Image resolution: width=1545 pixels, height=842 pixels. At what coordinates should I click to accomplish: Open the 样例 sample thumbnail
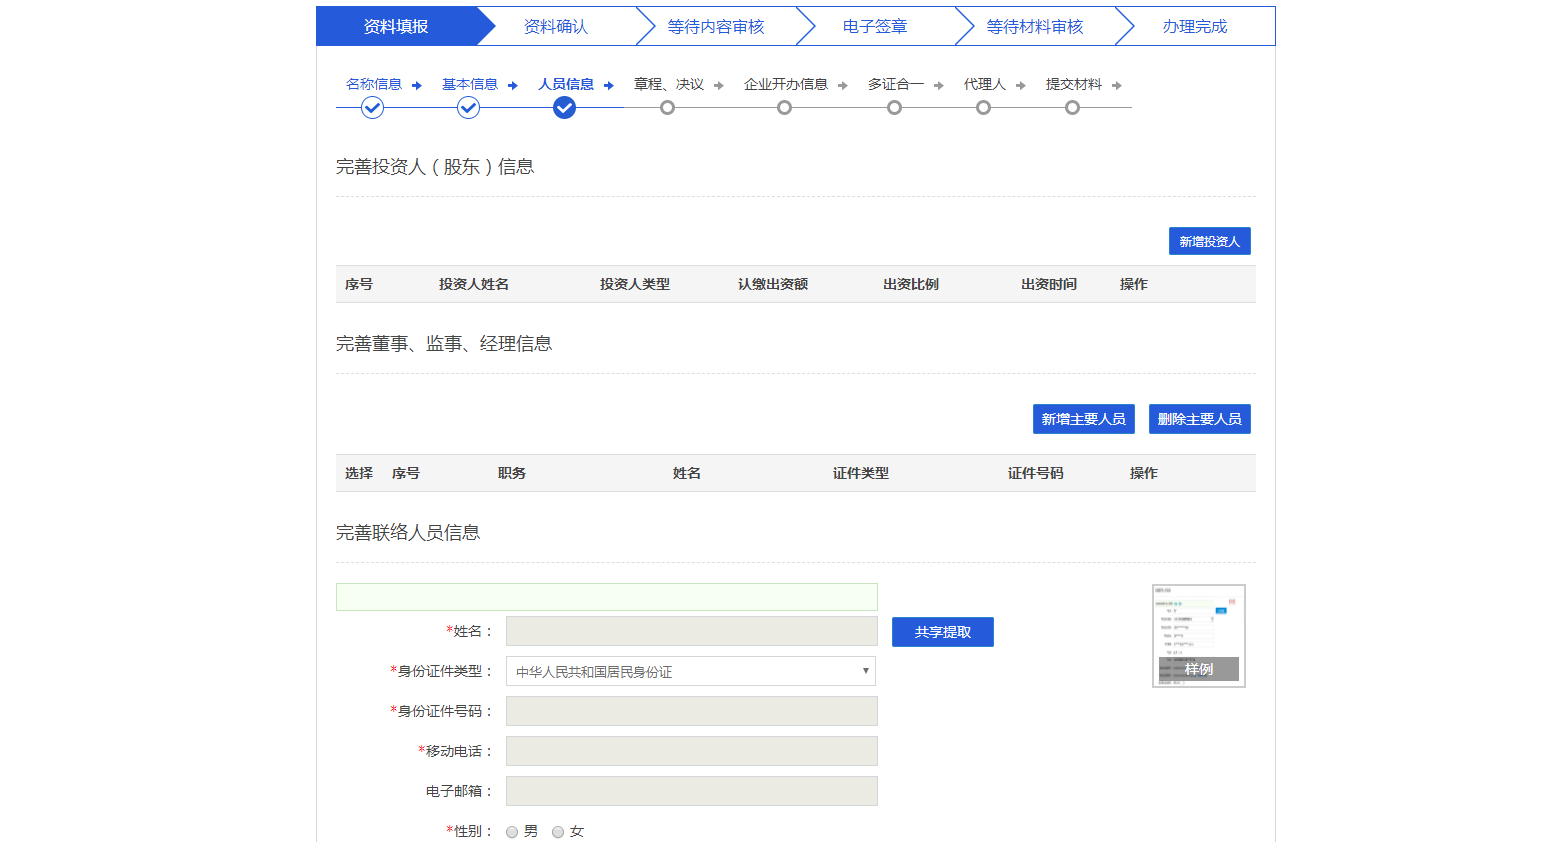[1198, 636]
